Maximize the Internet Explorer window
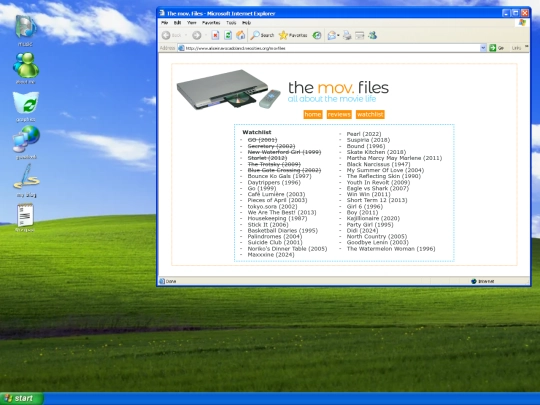This screenshot has width=540, height=405. [515, 13]
